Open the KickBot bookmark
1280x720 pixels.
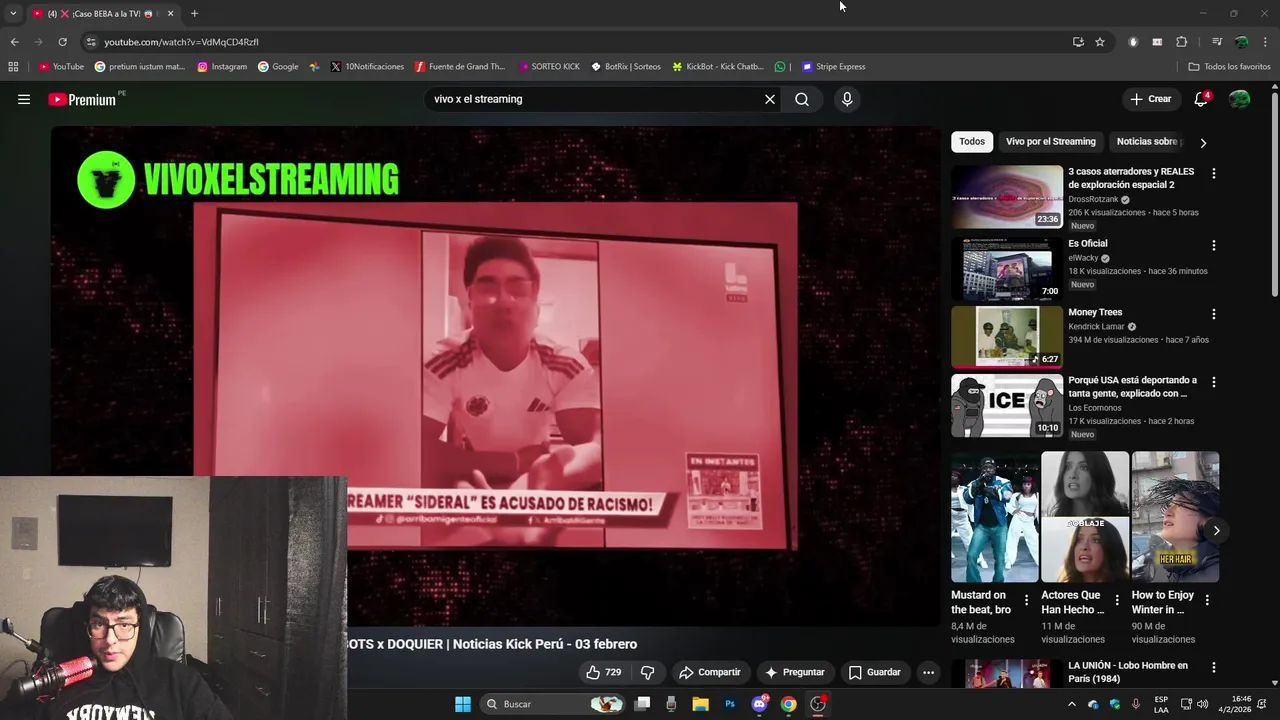coord(718,67)
